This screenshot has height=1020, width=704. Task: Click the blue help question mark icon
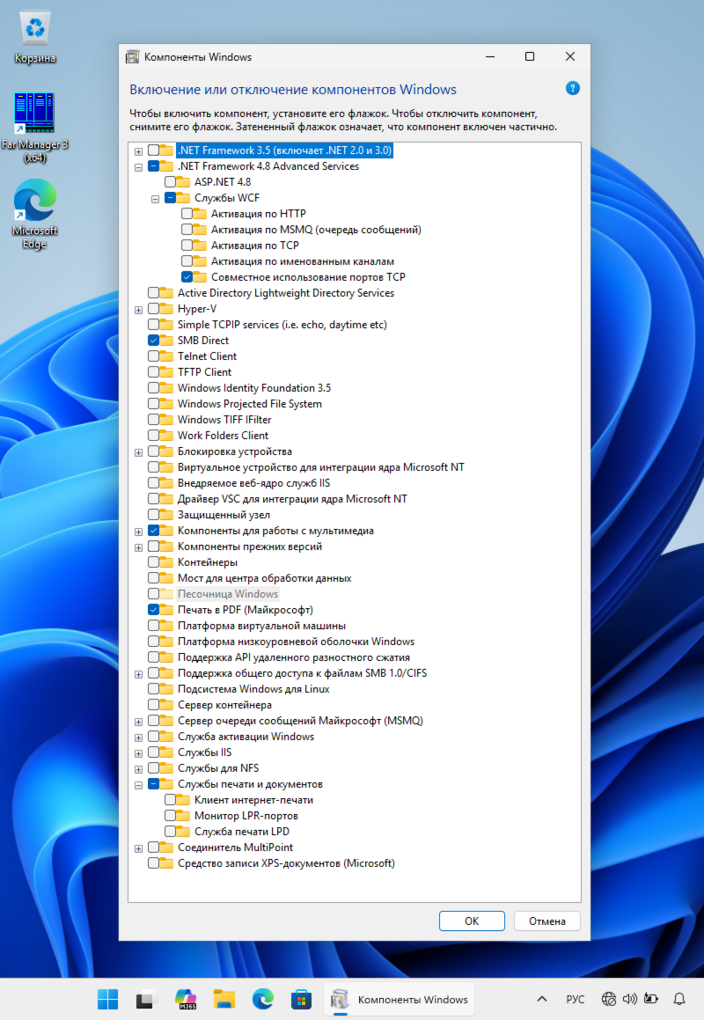(x=573, y=89)
